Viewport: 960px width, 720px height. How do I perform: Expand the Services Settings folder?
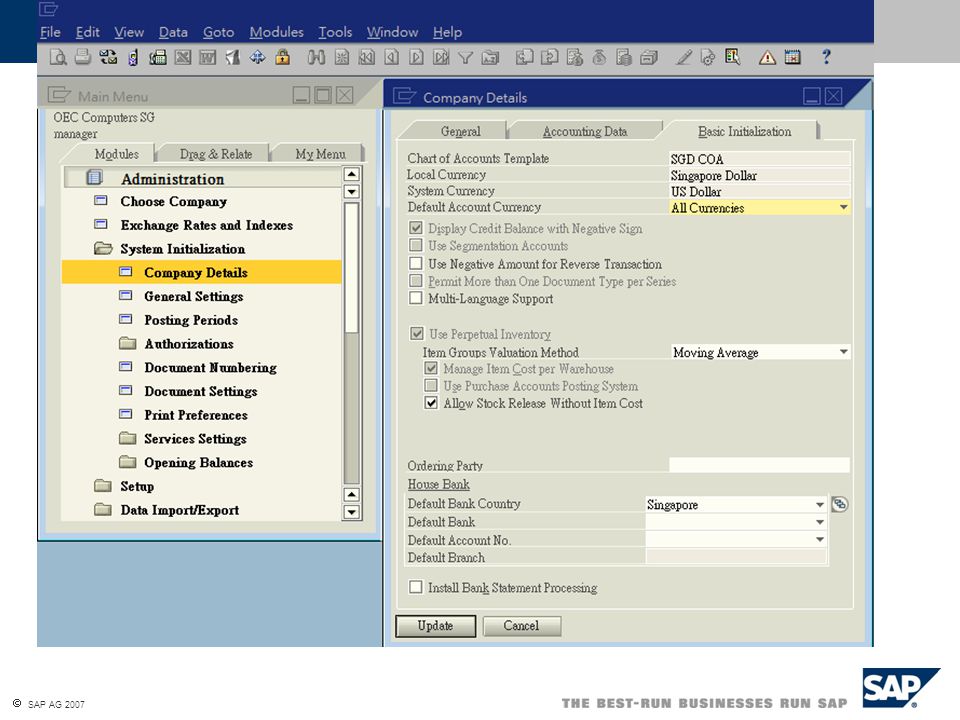(x=127, y=438)
